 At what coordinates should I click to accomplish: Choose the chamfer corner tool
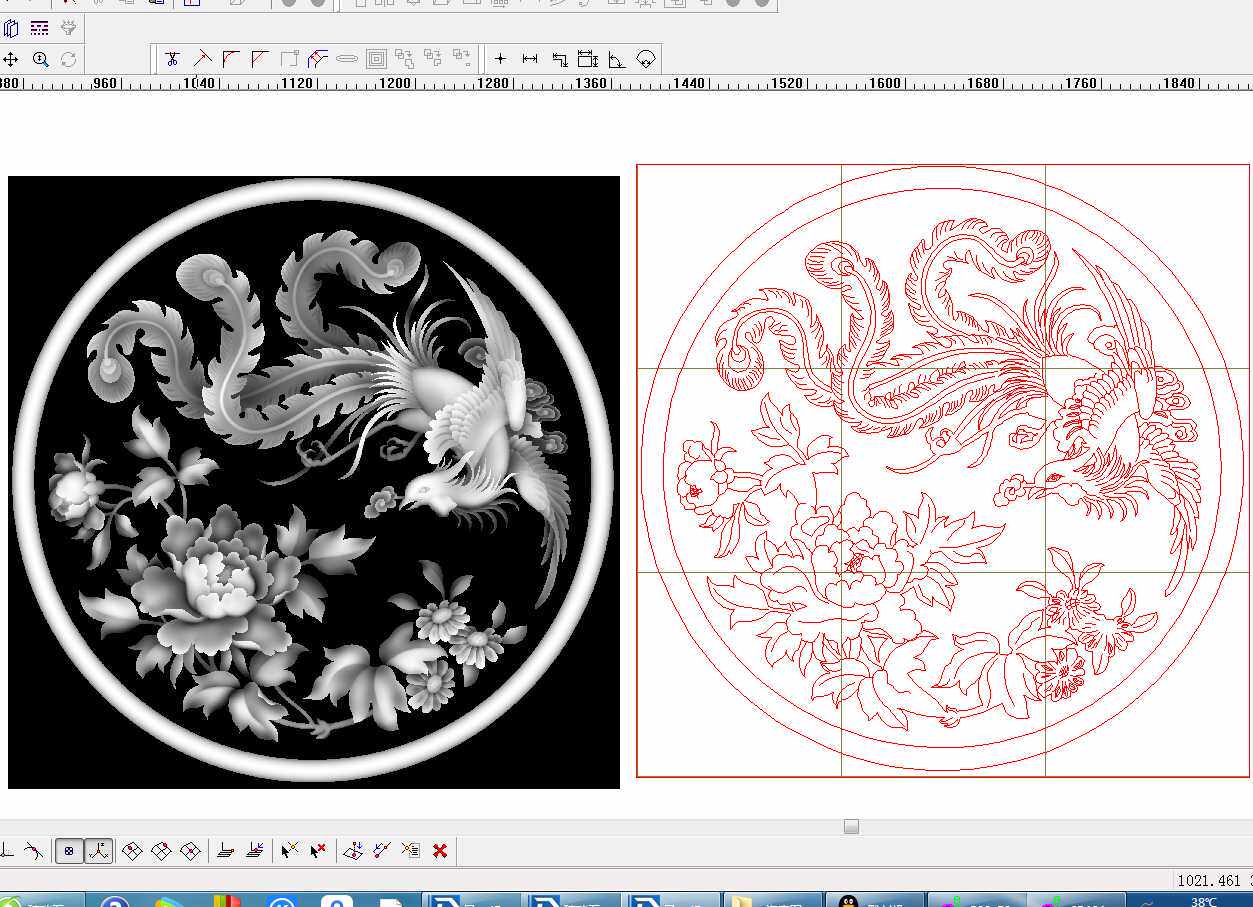[x=260, y=59]
